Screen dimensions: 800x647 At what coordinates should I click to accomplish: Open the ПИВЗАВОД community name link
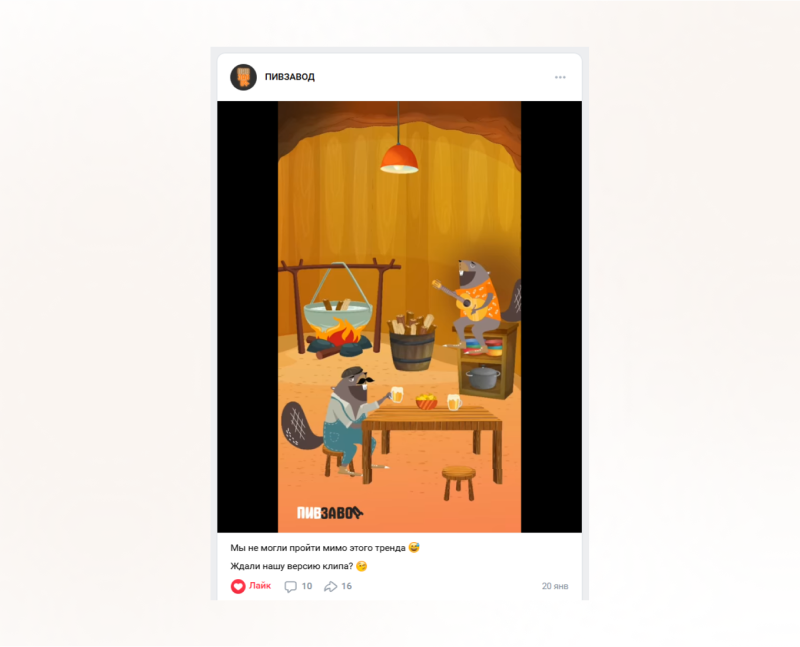(290, 77)
